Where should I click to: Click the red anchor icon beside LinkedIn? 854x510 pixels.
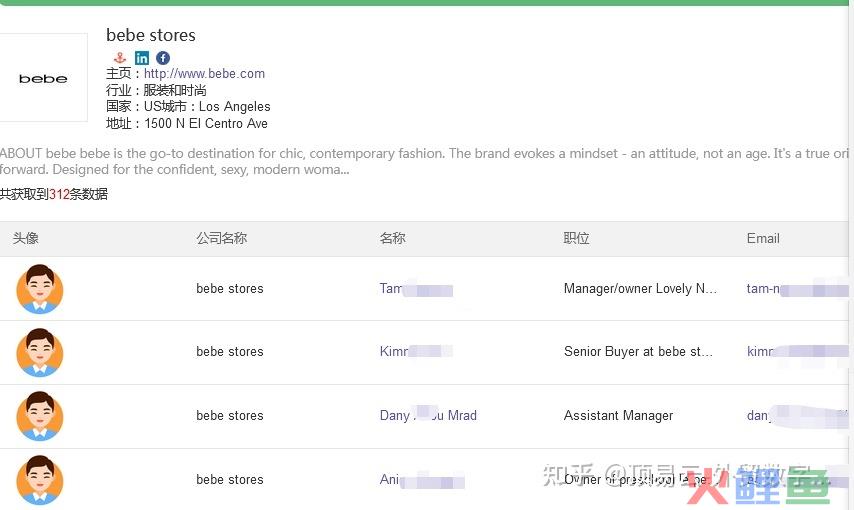tap(120, 58)
